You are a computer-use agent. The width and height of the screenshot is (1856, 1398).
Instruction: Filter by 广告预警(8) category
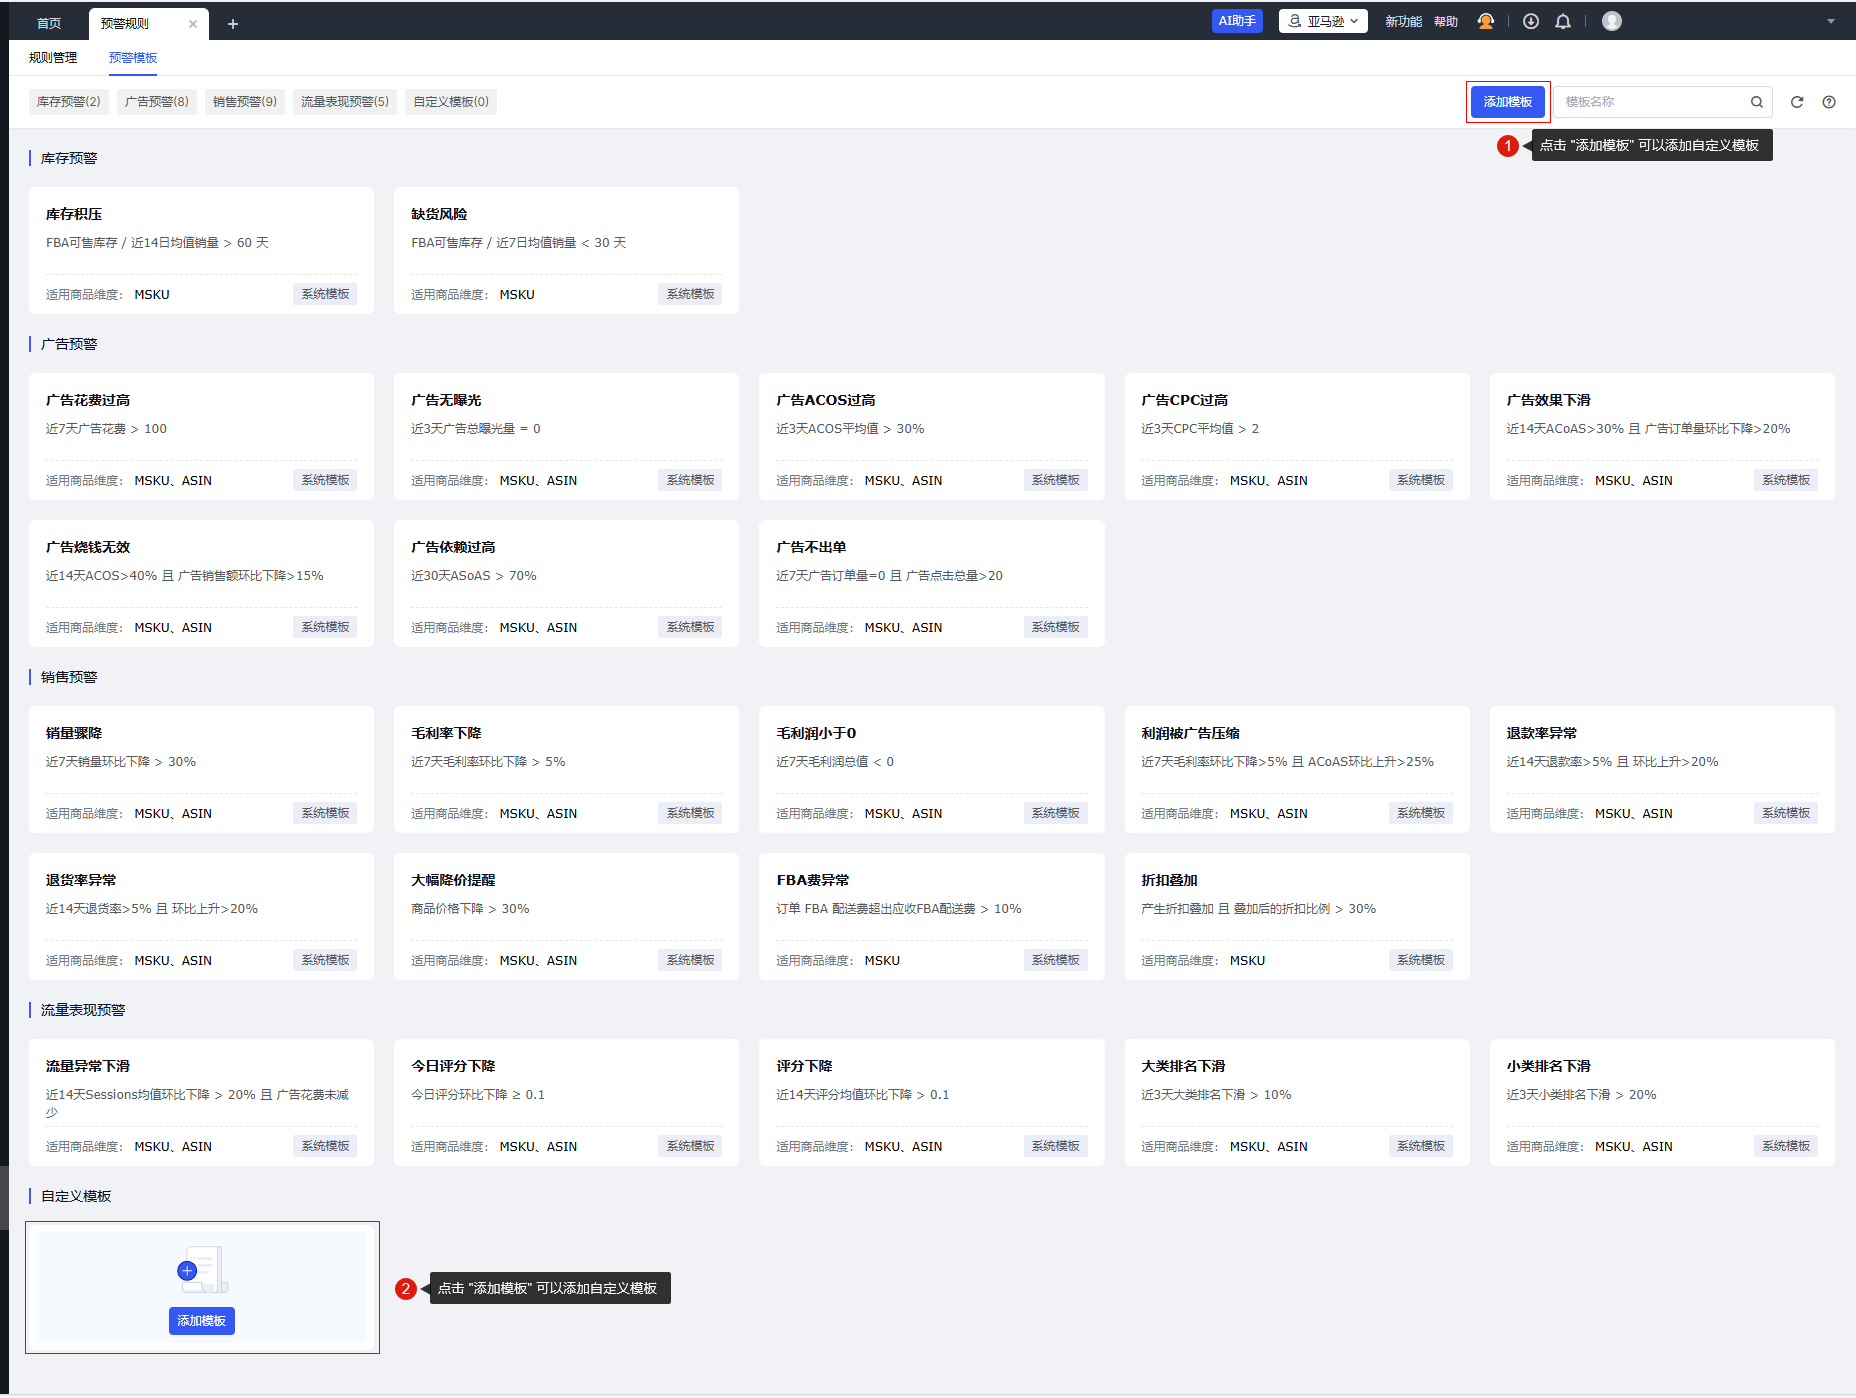tap(157, 102)
